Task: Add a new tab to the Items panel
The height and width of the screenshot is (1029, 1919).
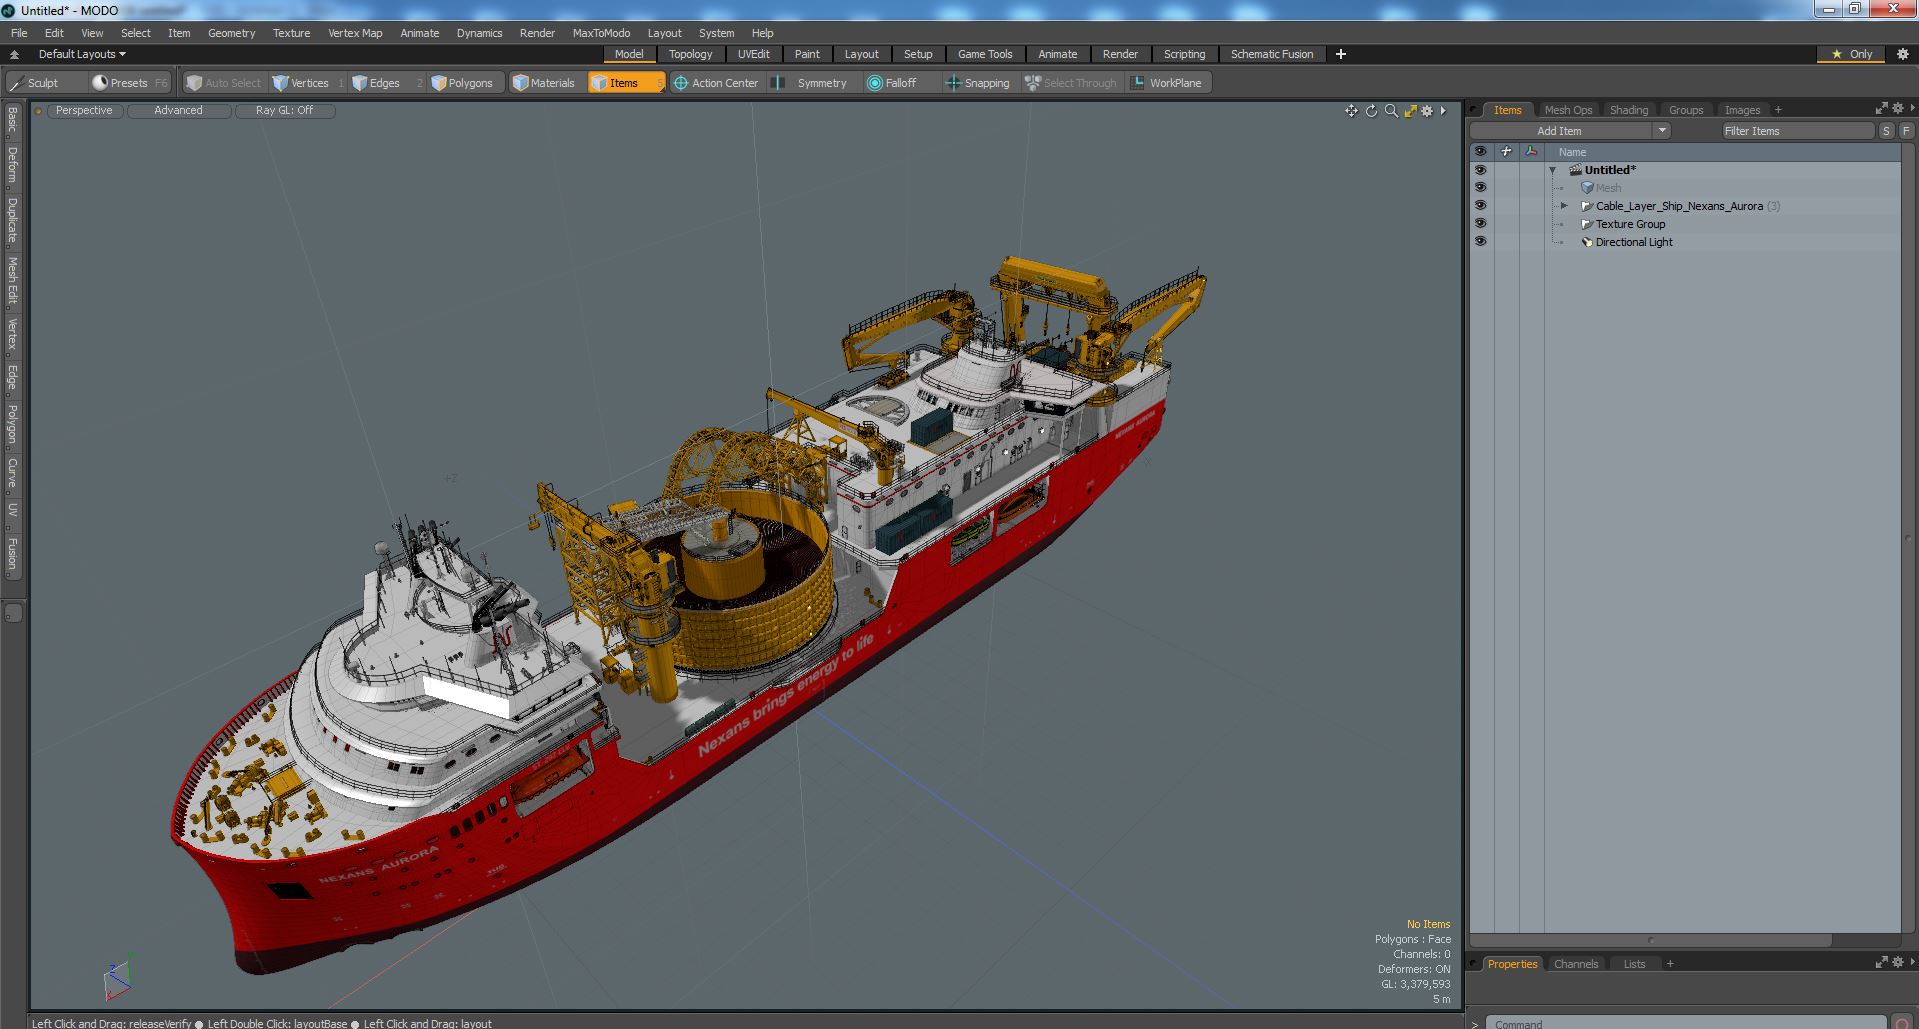Action: [1778, 110]
